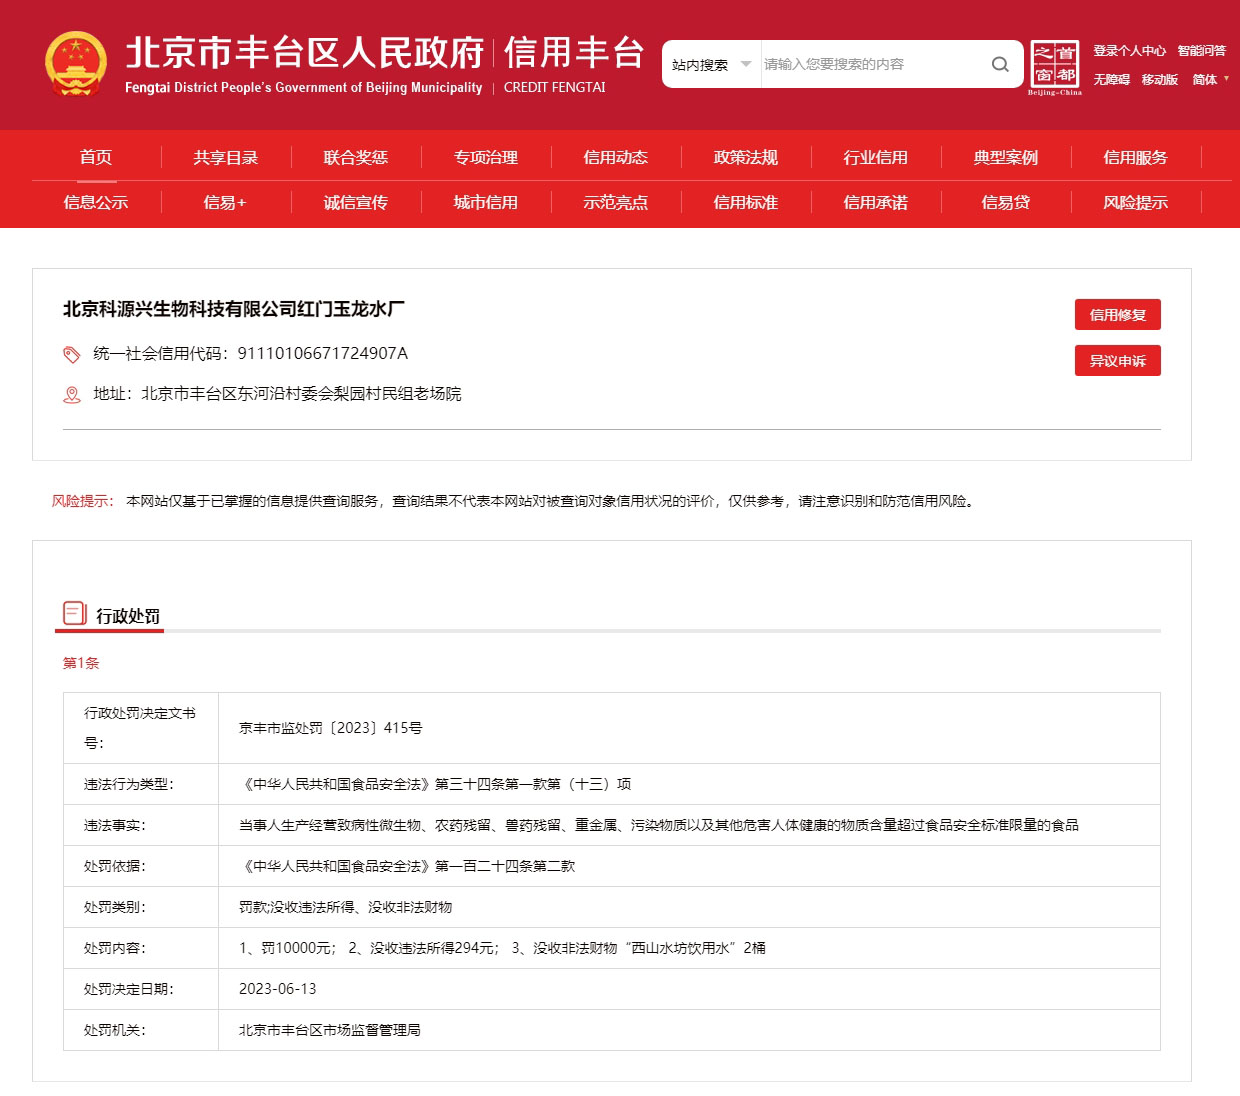The image size is (1240, 1096).
Task: Click the 违法行为类型 food safety law value
Action: point(436,784)
